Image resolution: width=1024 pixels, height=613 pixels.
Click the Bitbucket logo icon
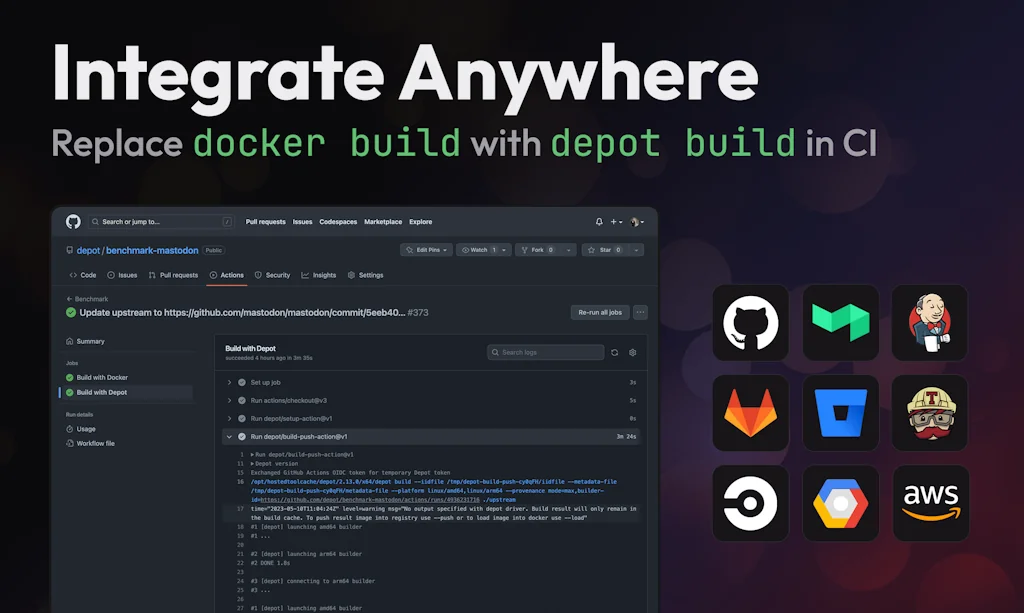tap(841, 412)
